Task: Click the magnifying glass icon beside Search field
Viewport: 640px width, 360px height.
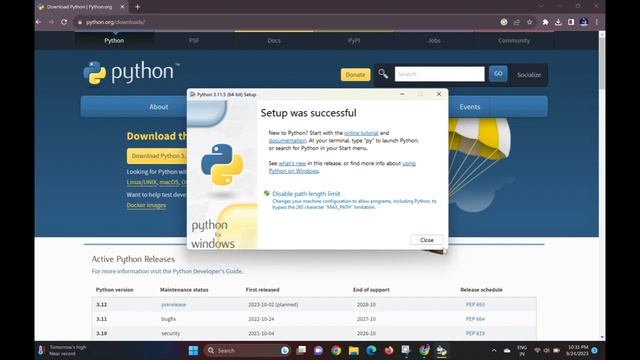Action: 383,74
